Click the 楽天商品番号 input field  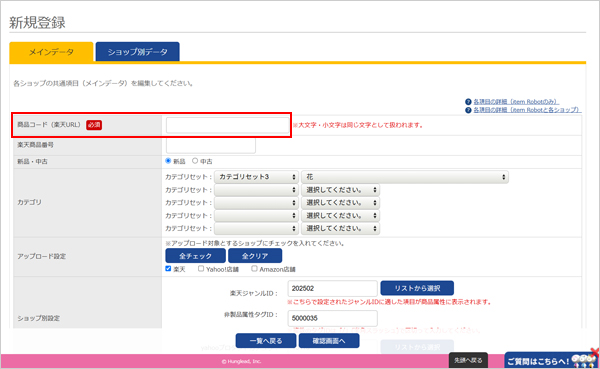[x=211, y=146]
